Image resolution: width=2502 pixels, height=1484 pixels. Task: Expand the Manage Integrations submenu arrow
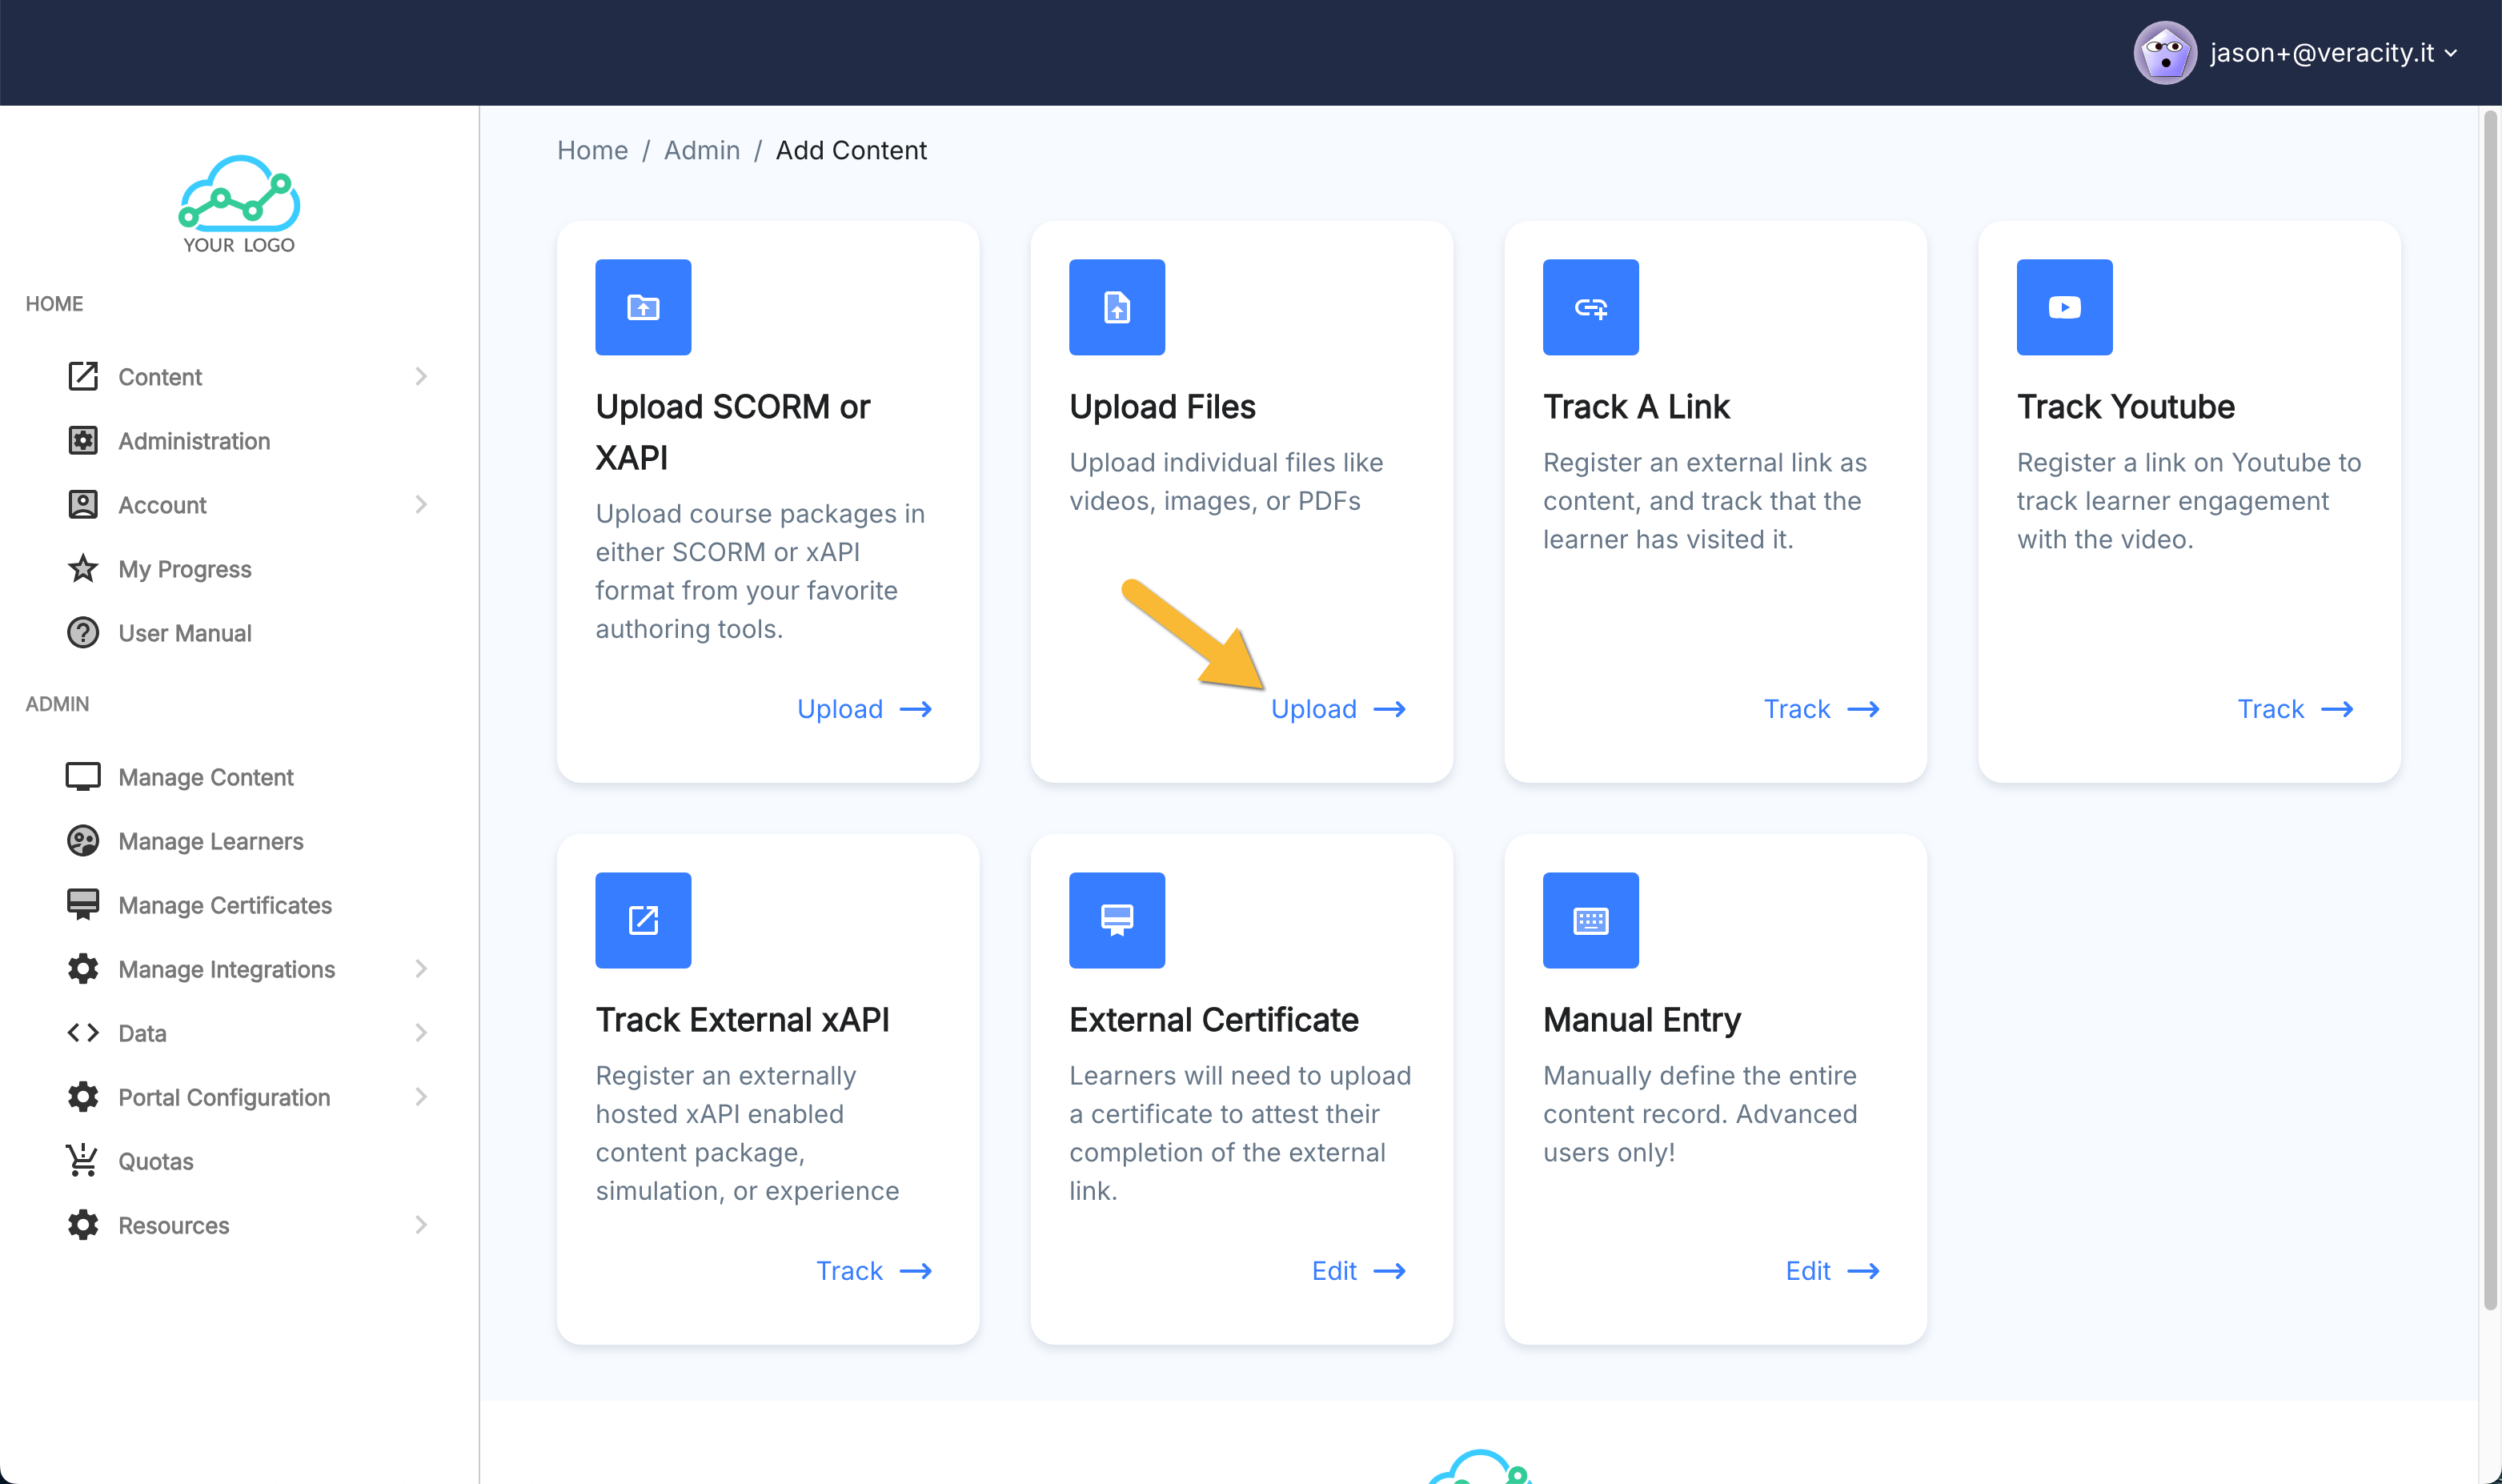(x=421, y=969)
